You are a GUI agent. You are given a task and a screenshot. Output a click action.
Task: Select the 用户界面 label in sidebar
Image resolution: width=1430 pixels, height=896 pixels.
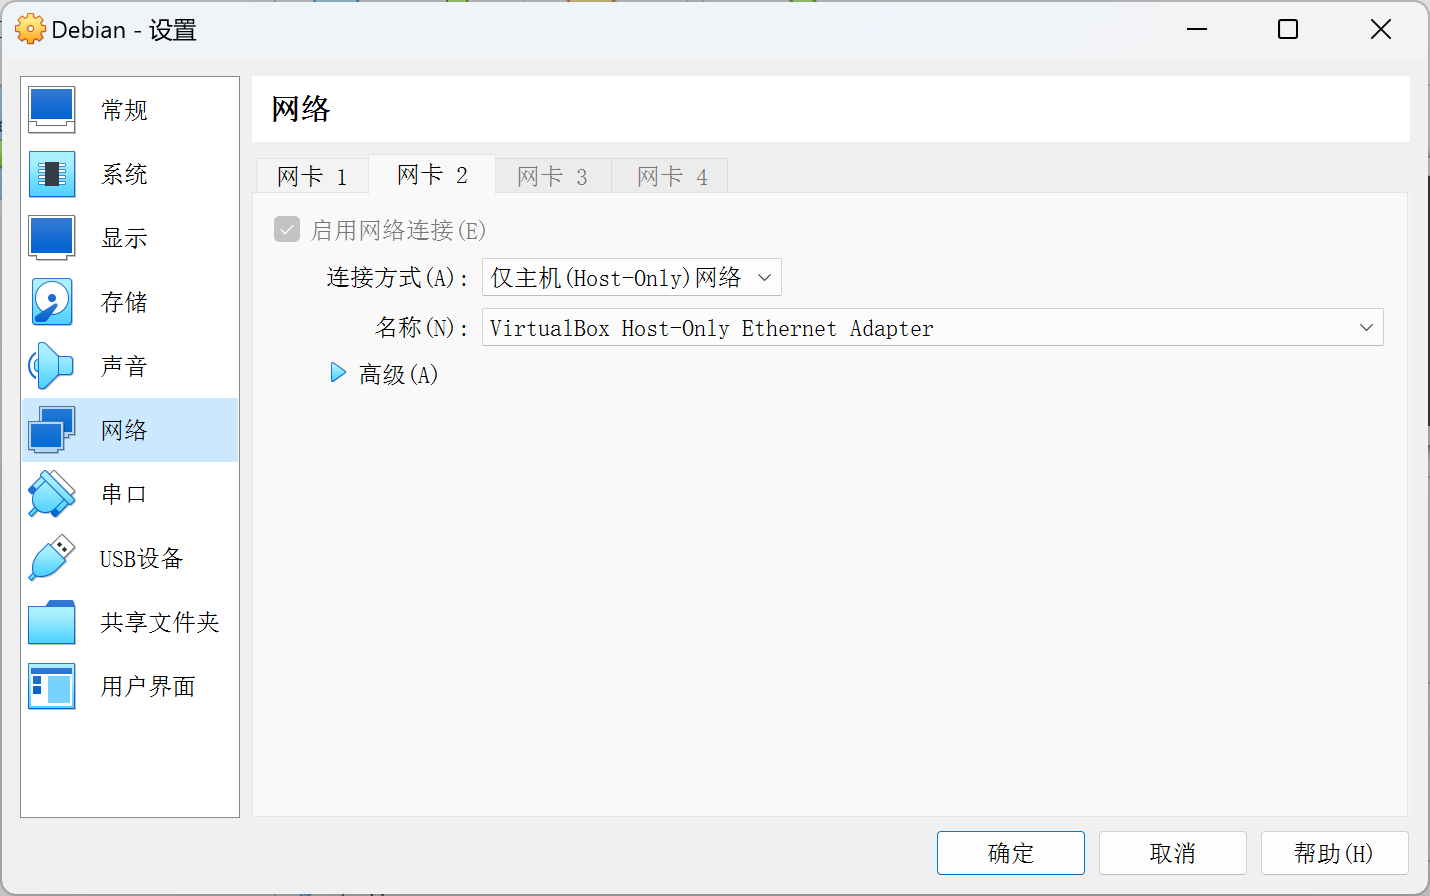click(x=148, y=686)
